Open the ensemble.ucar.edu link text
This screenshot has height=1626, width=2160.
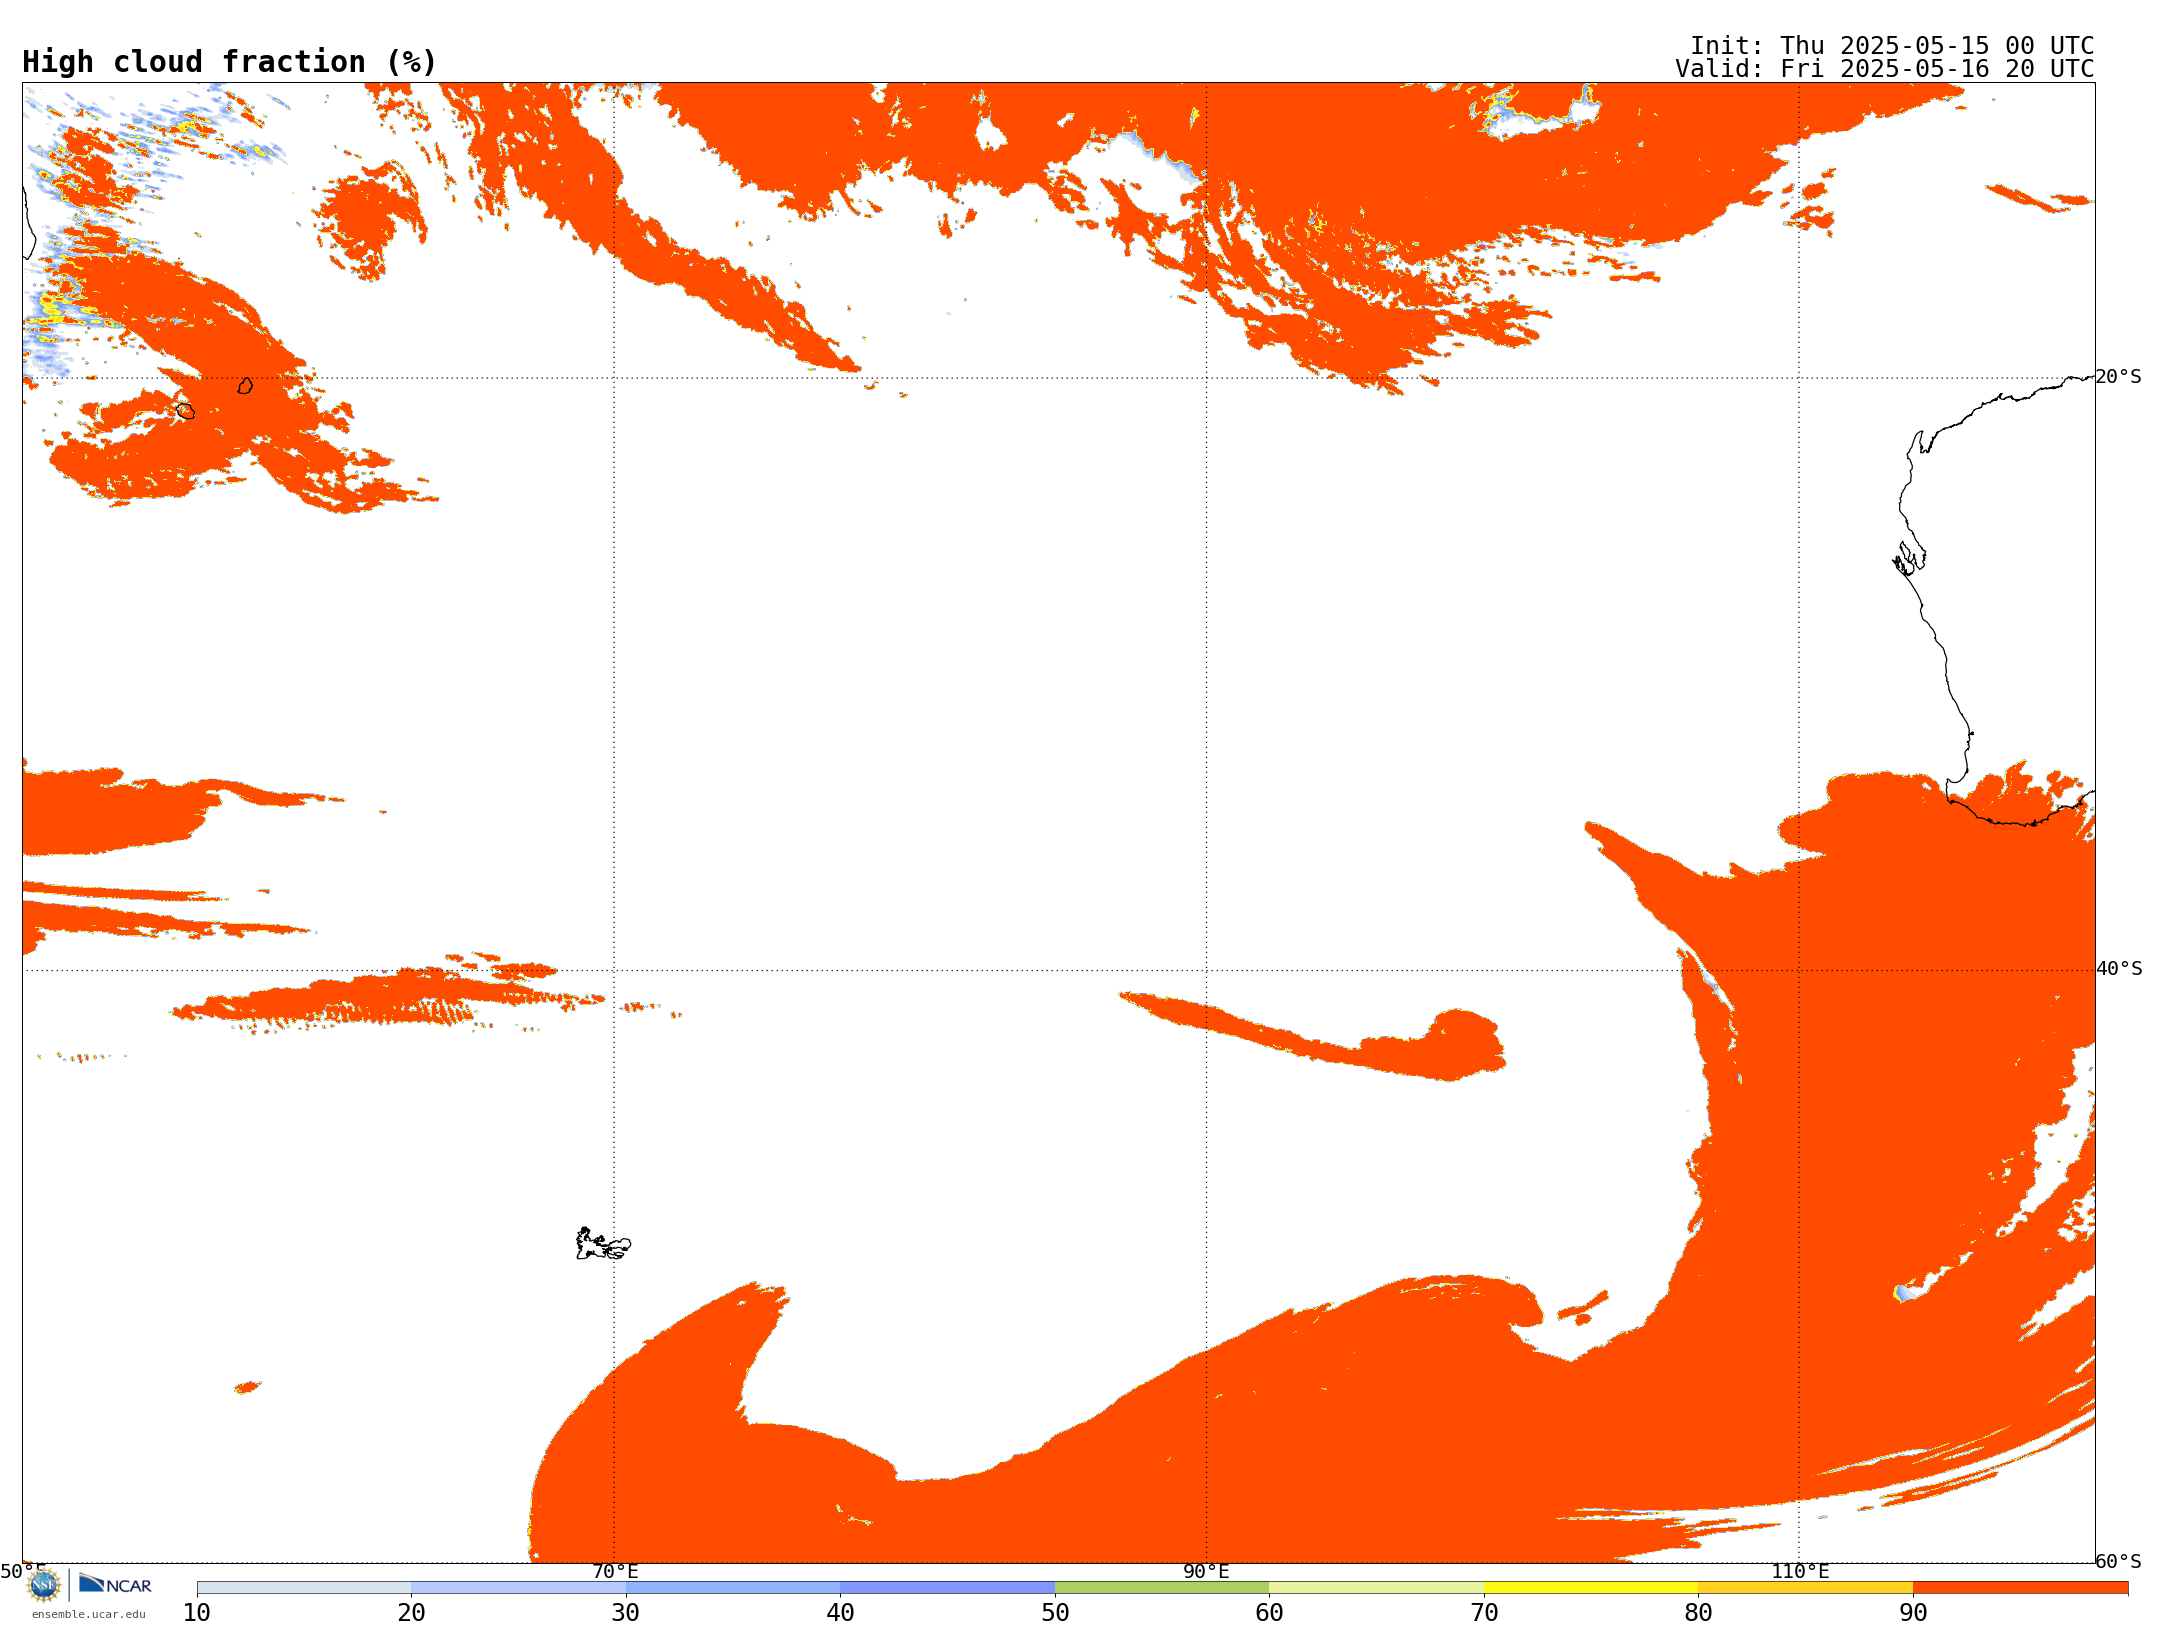tap(88, 1614)
